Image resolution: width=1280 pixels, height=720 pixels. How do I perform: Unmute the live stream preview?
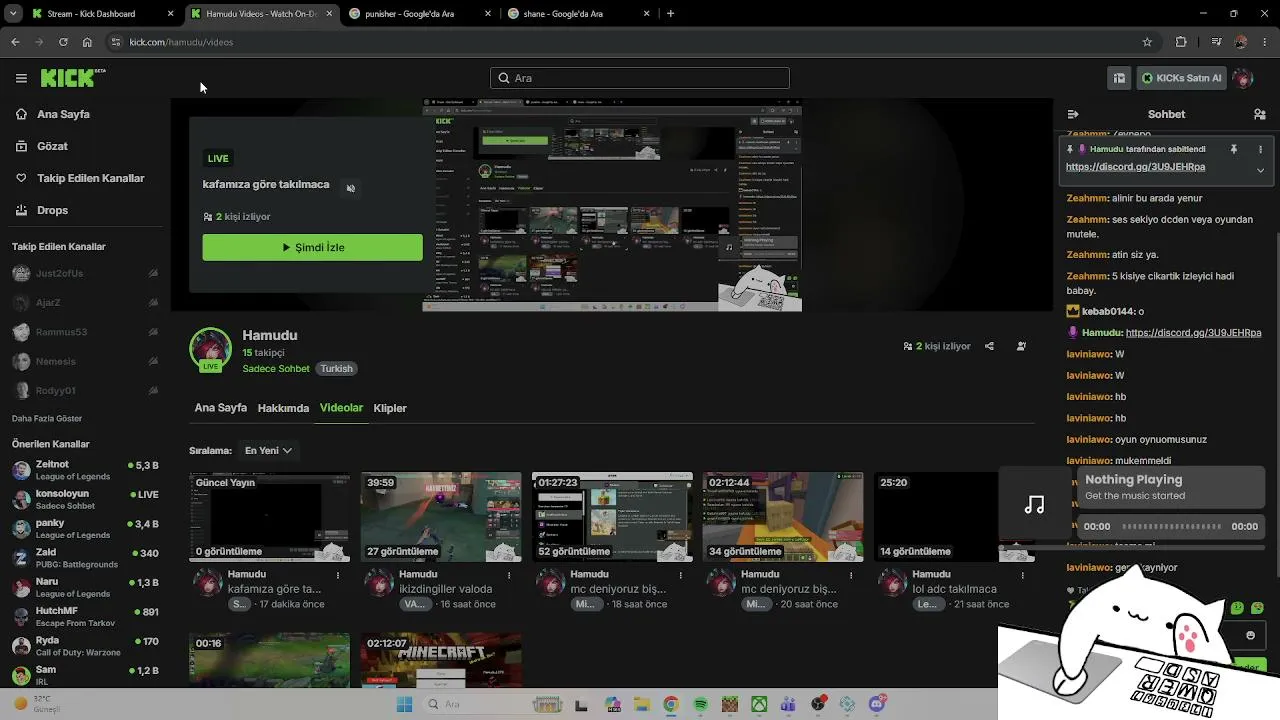[x=350, y=188]
